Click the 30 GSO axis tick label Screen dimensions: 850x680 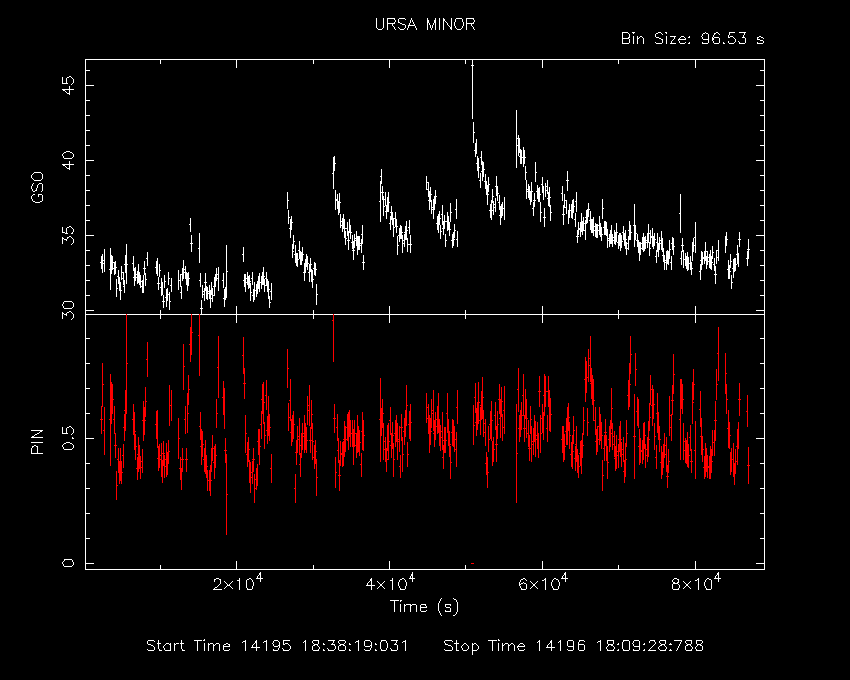[x=68, y=310]
